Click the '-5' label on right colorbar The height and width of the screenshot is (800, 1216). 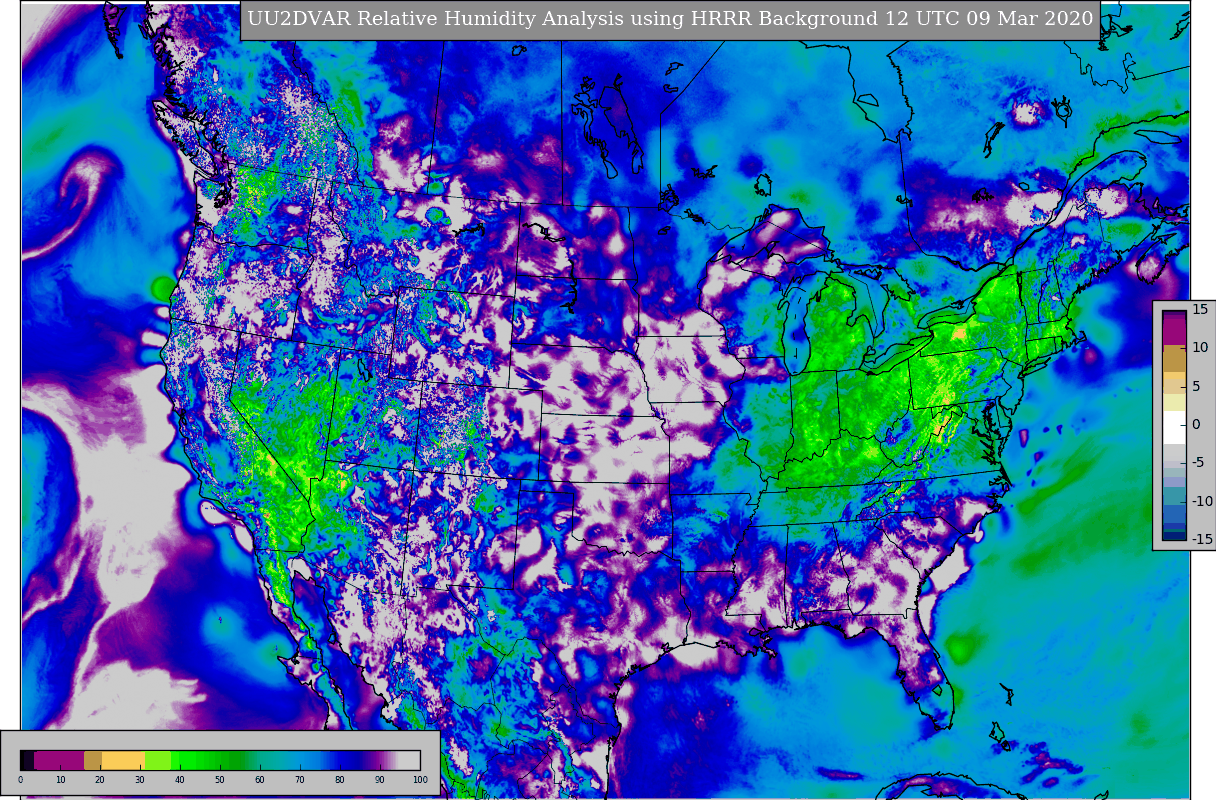pos(1199,462)
